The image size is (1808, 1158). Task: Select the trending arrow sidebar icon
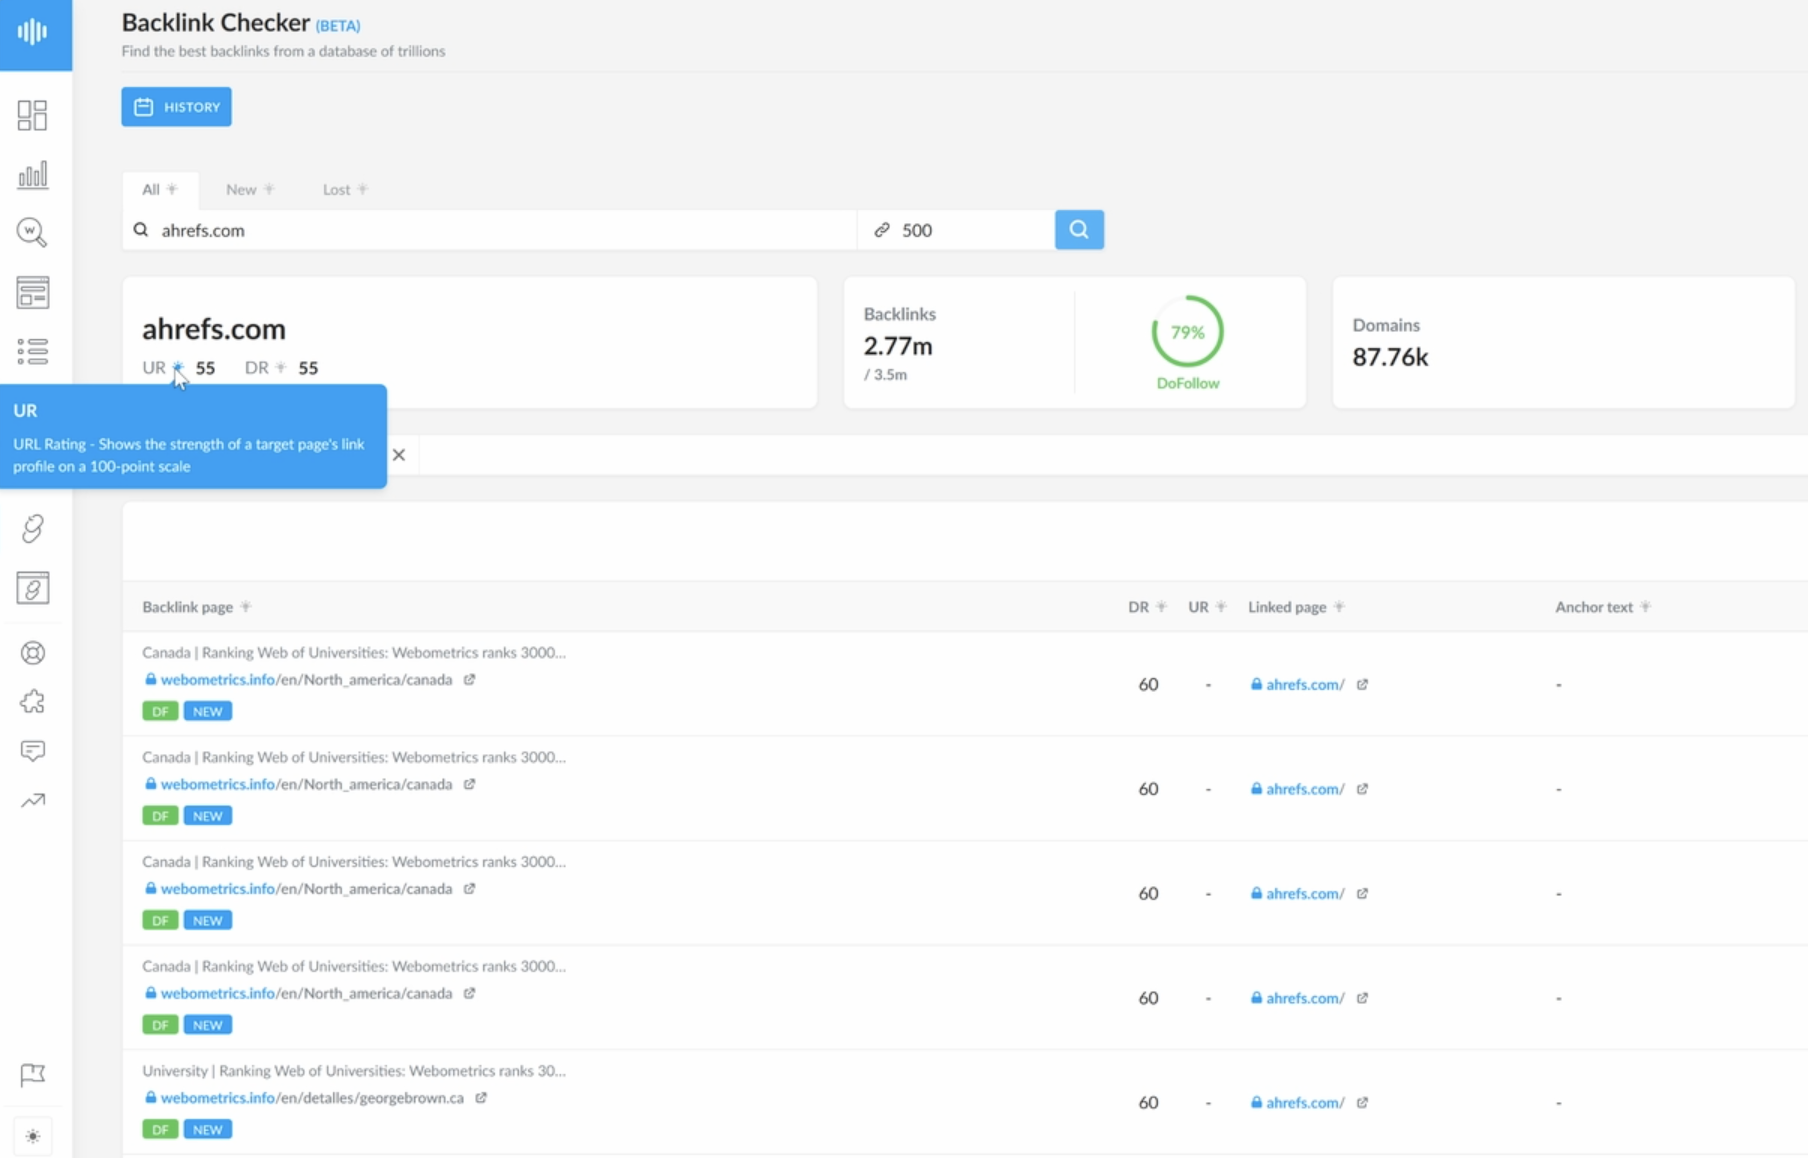33,800
